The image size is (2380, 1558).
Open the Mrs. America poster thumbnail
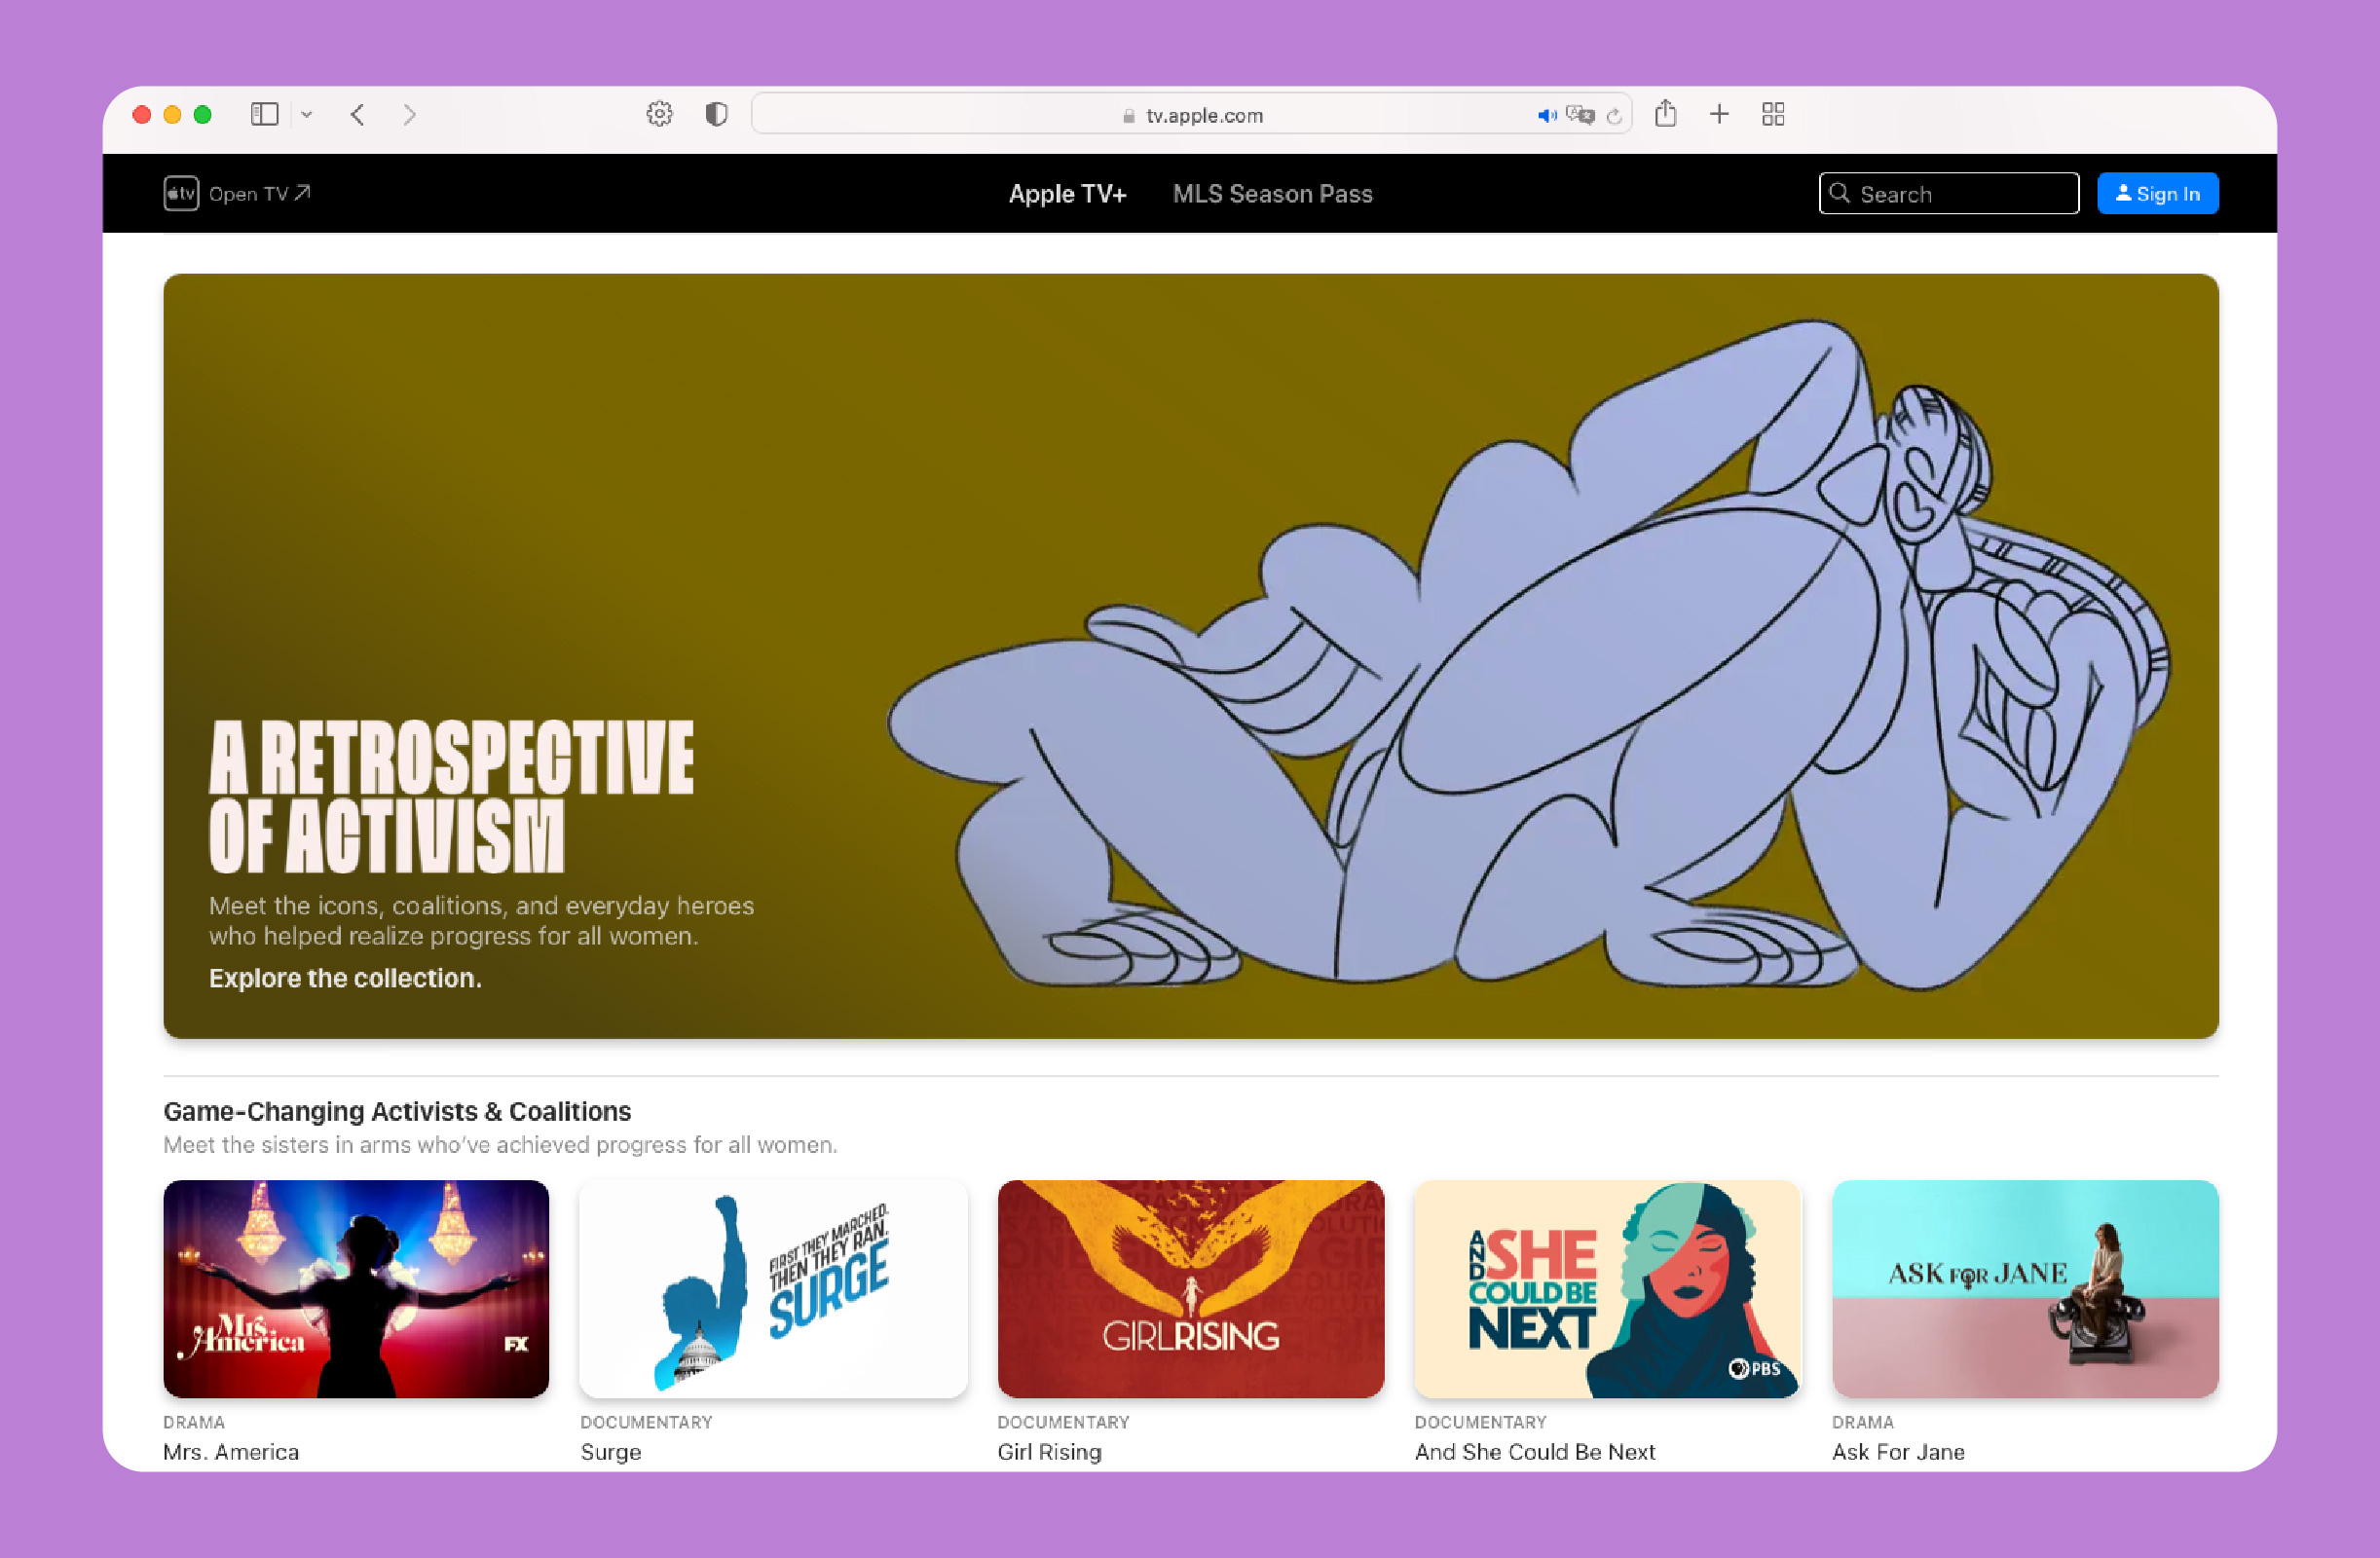[356, 1289]
